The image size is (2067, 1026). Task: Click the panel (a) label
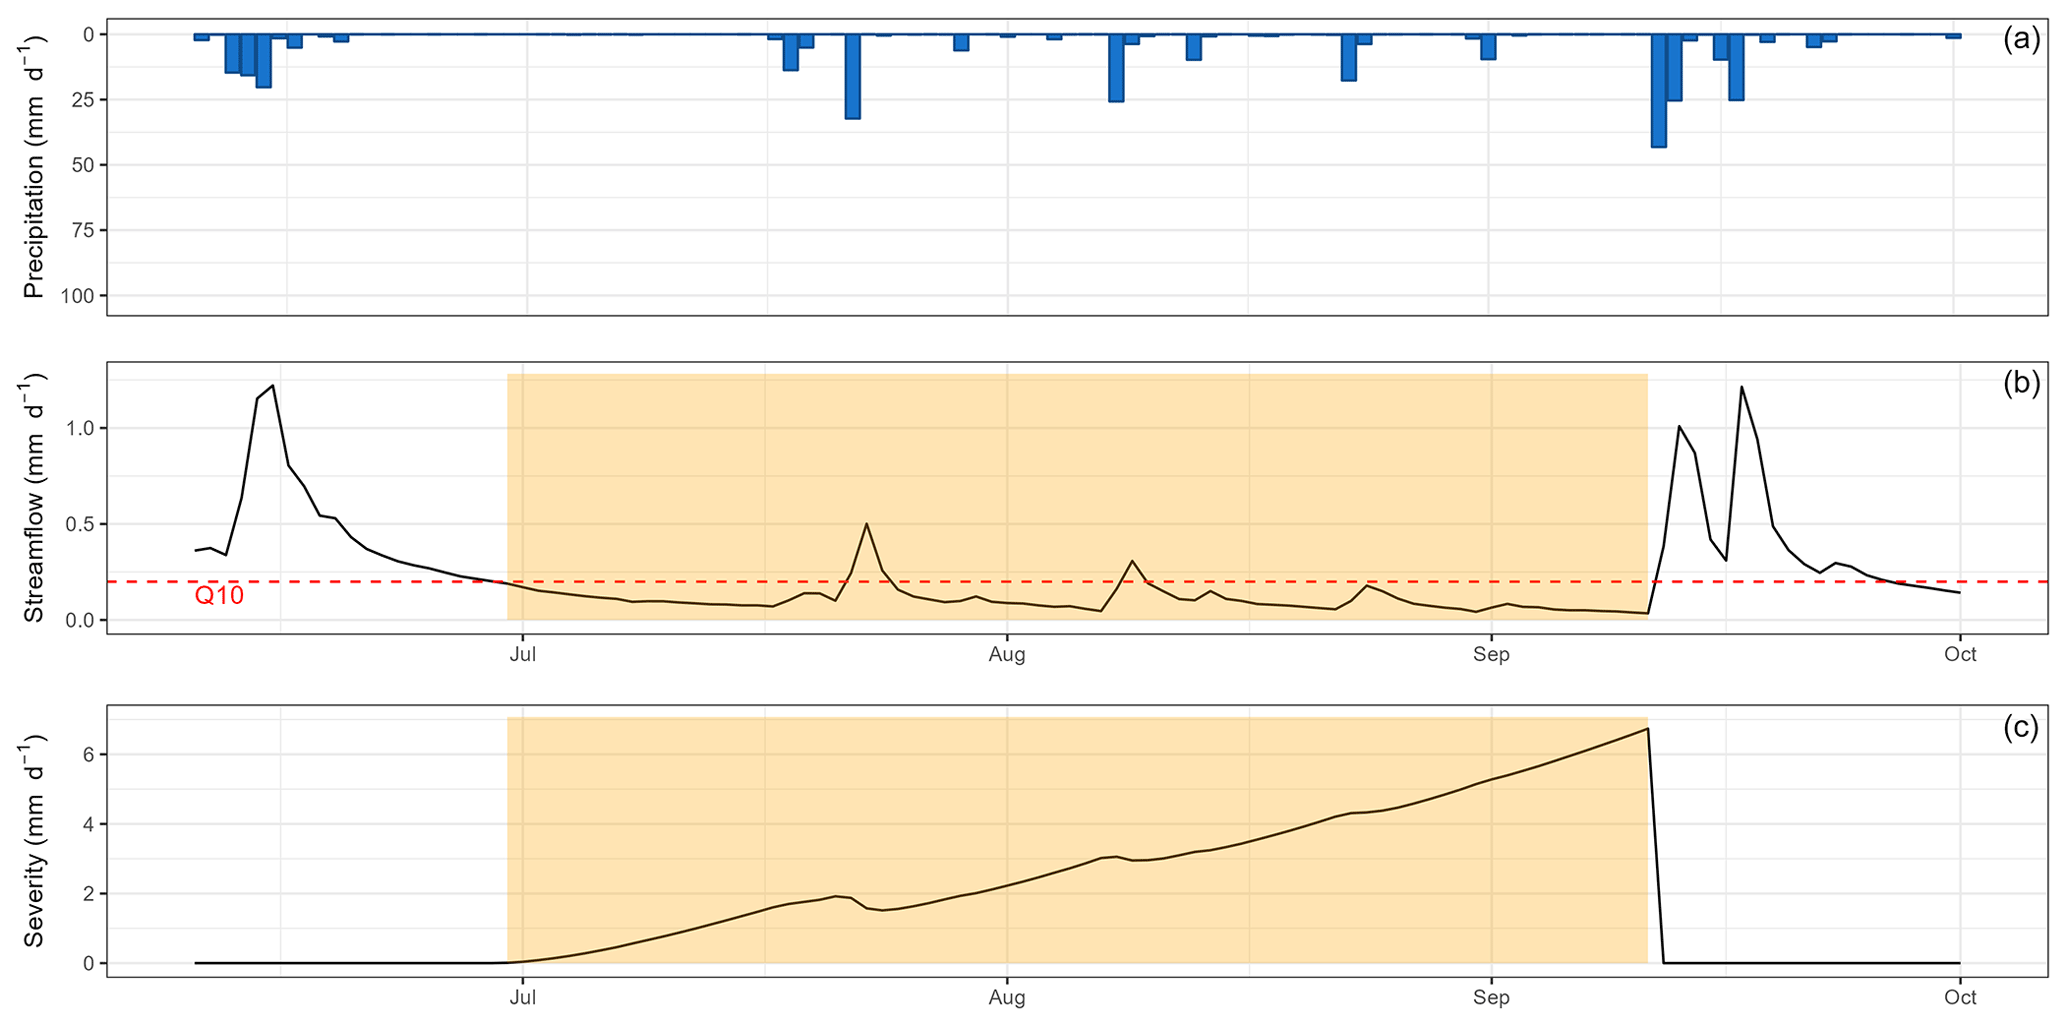pos(2020,39)
